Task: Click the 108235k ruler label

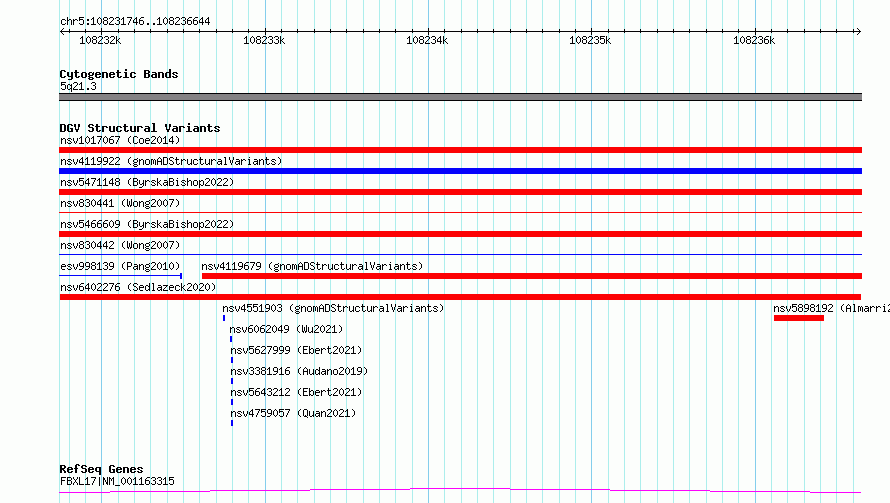Action: pyautogui.click(x=590, y=40)
